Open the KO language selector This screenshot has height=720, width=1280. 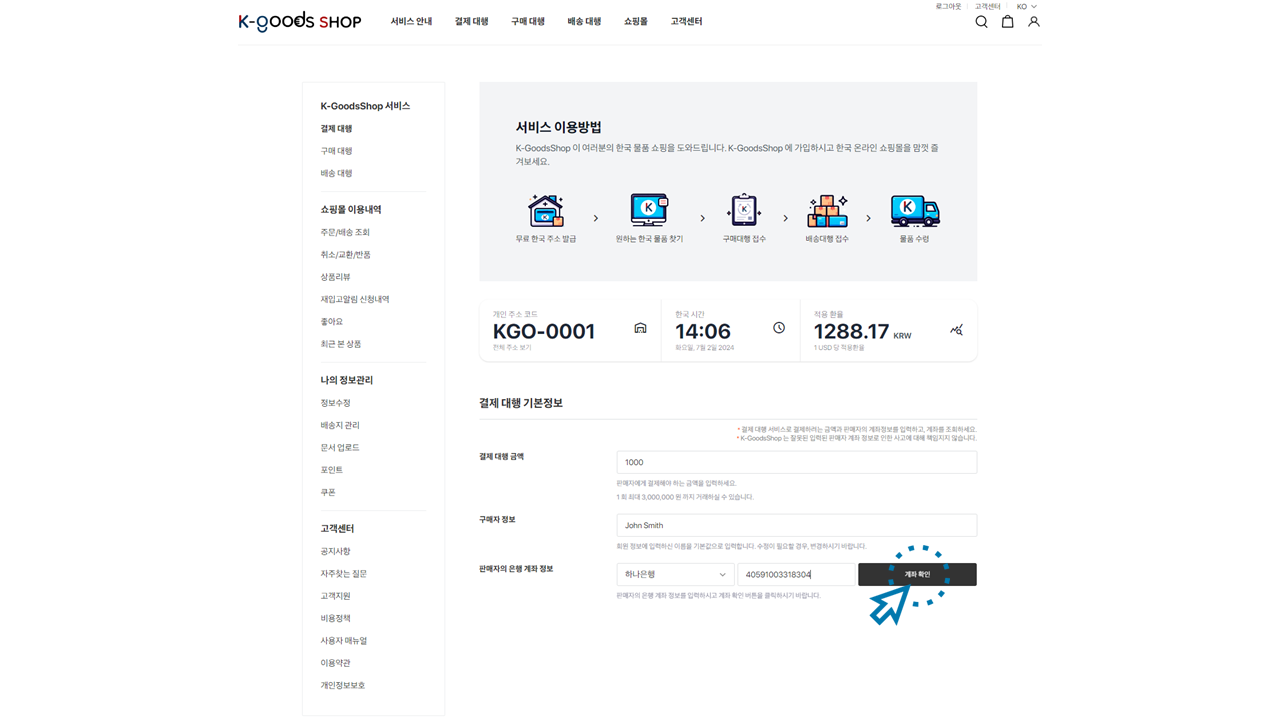[1027, 7]
